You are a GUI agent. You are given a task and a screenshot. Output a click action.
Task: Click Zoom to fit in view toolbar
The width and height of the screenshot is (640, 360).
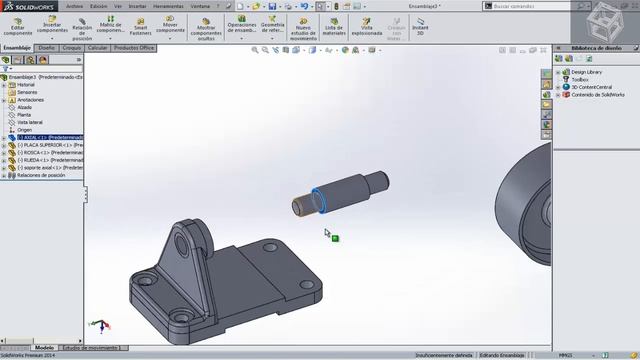(x=255, y=50)
